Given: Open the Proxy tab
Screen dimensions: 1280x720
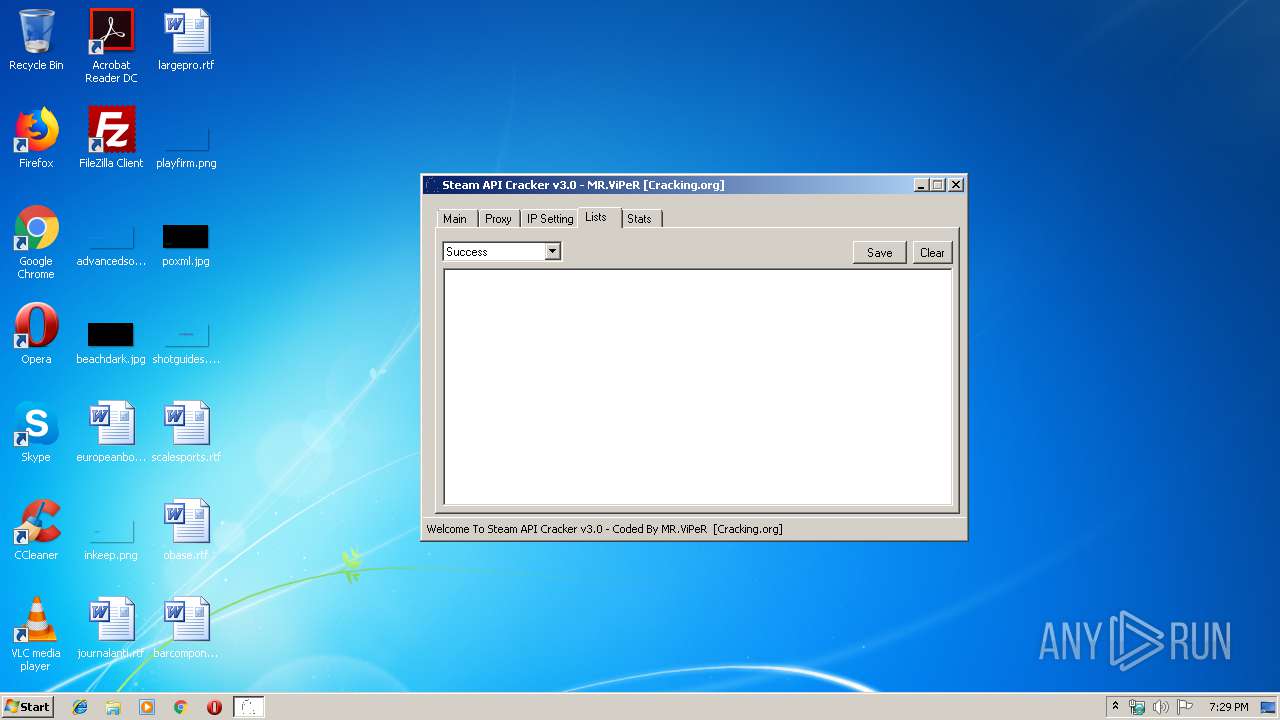Looking at the screenshot, I should click(x=498, y=219).
